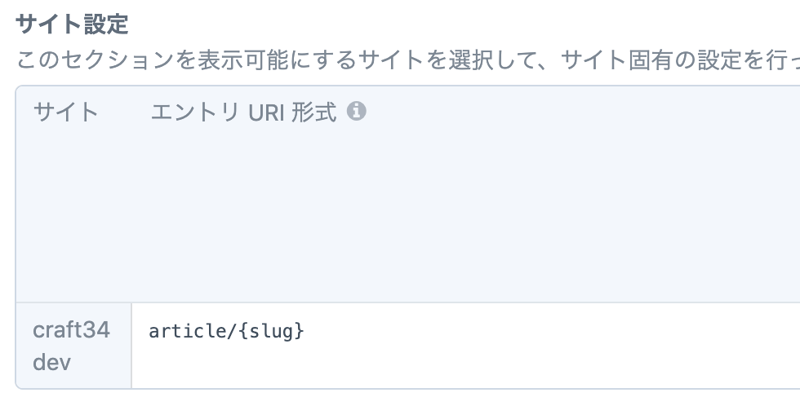Click the サイト column header
Image resolution: width=800 pixels, height=406 pixels.
(66, 113)
